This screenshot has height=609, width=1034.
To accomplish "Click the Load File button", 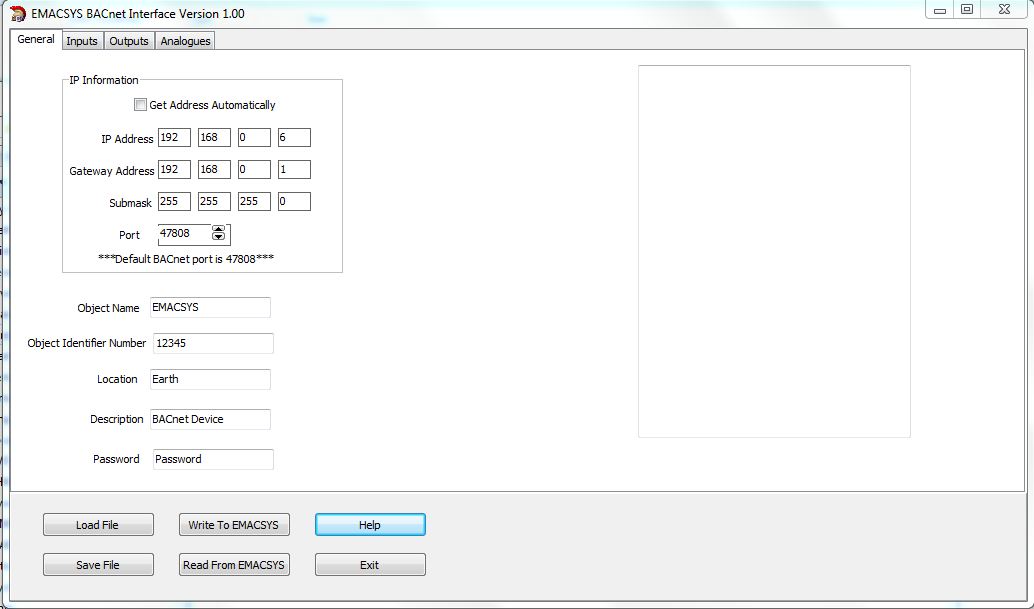I will [98, 525].
